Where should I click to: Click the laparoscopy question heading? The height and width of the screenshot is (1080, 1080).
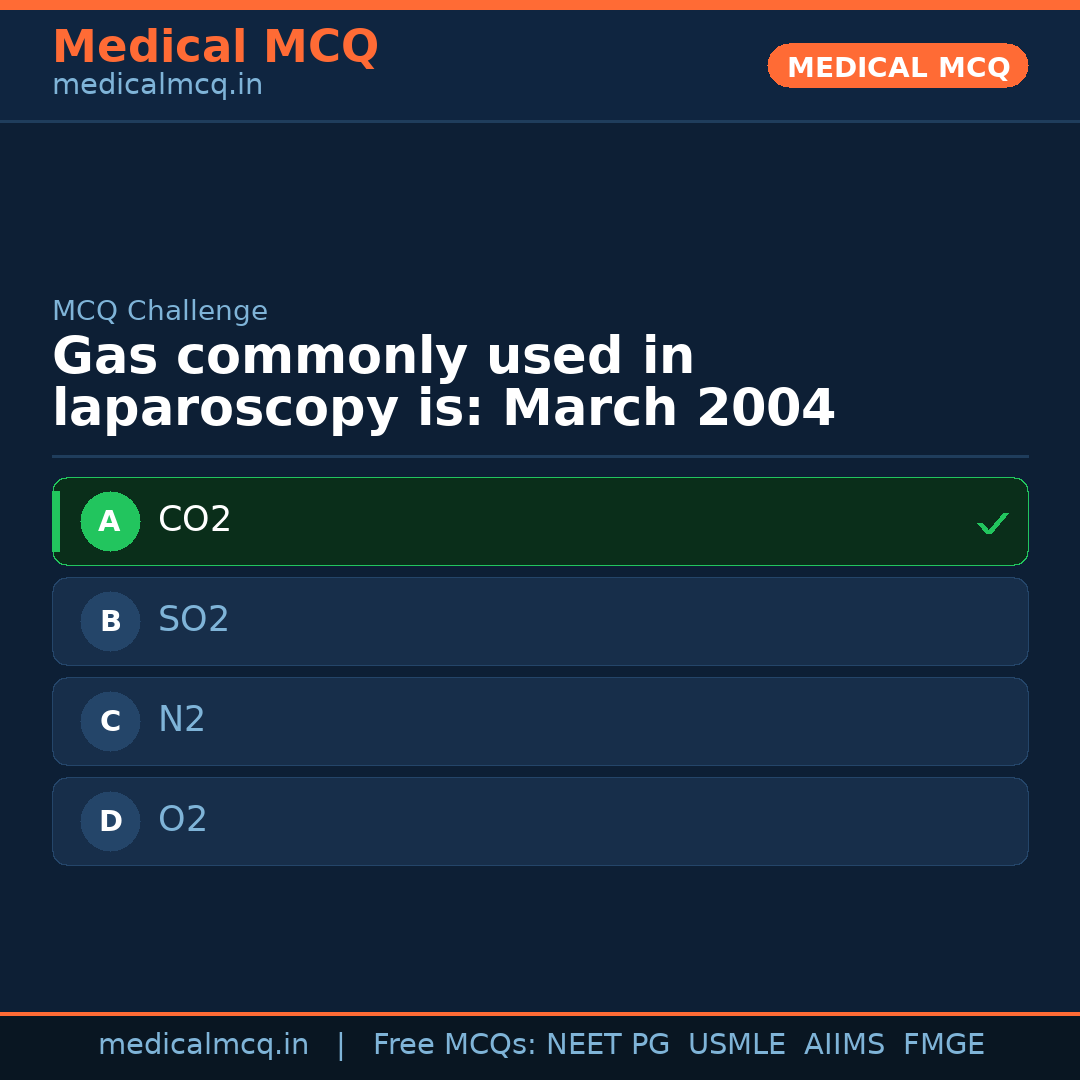pos(443,383)
